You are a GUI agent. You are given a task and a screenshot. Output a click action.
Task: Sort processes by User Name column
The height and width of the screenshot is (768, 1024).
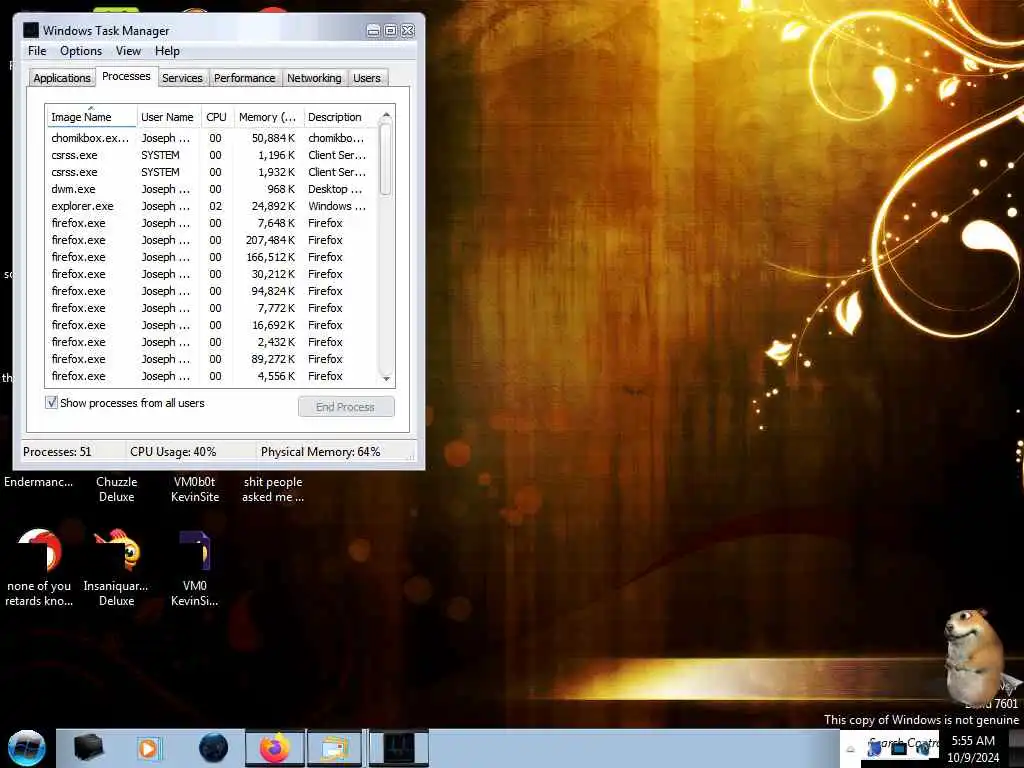point(168,117)
